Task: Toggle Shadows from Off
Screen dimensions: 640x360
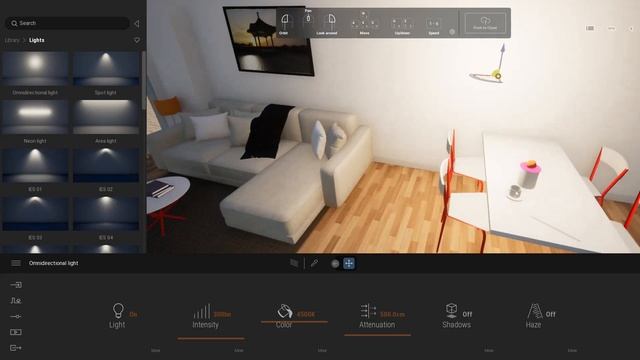Action: pos(467,314)
